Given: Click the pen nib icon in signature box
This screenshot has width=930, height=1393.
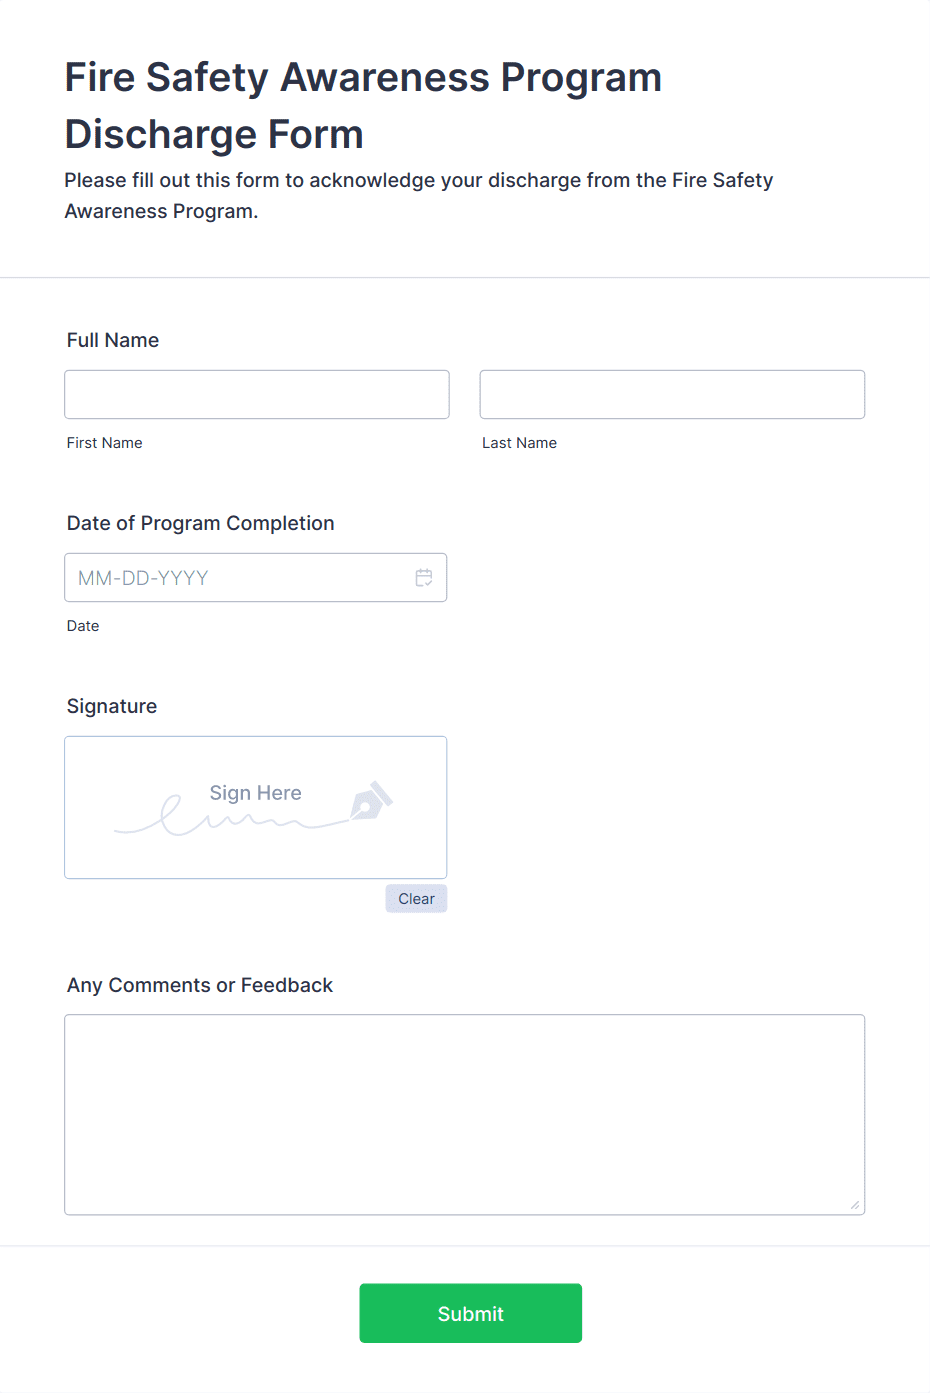Looking at the screenshot, I should click(x=371, y=801).
